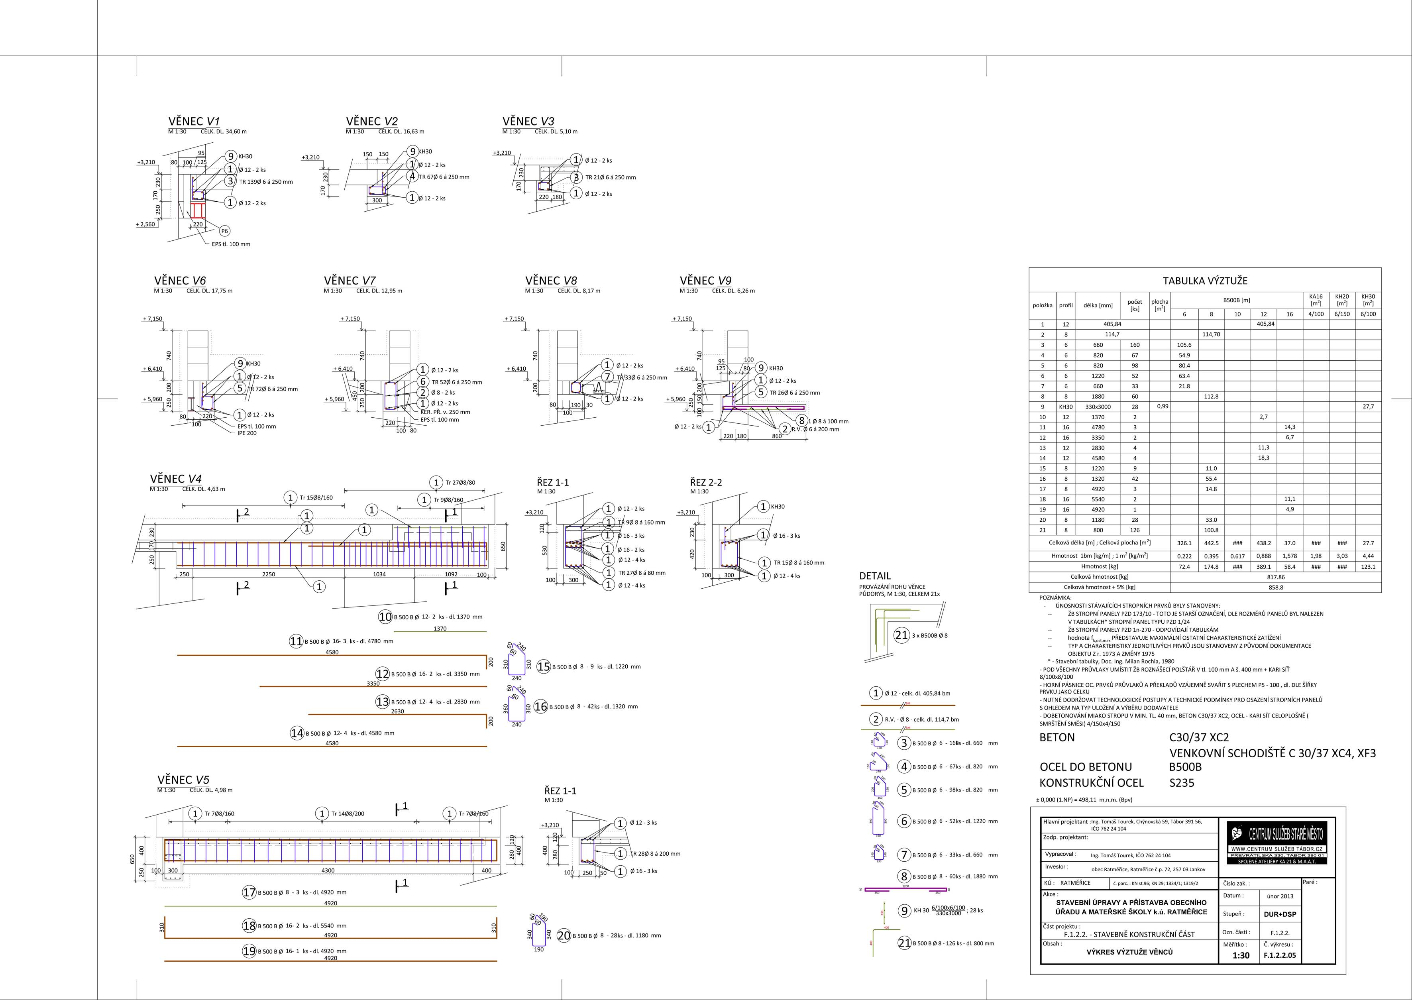Click the 1:30 scale value in title block

[1240, 955]
